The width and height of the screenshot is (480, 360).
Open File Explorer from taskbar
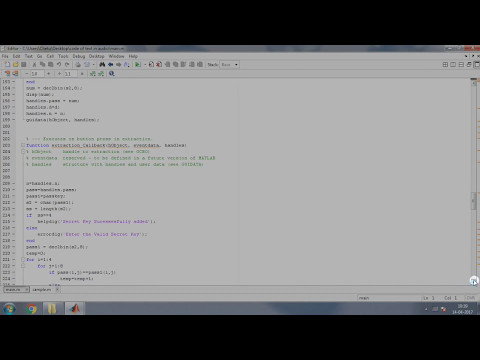pos(52,309)
